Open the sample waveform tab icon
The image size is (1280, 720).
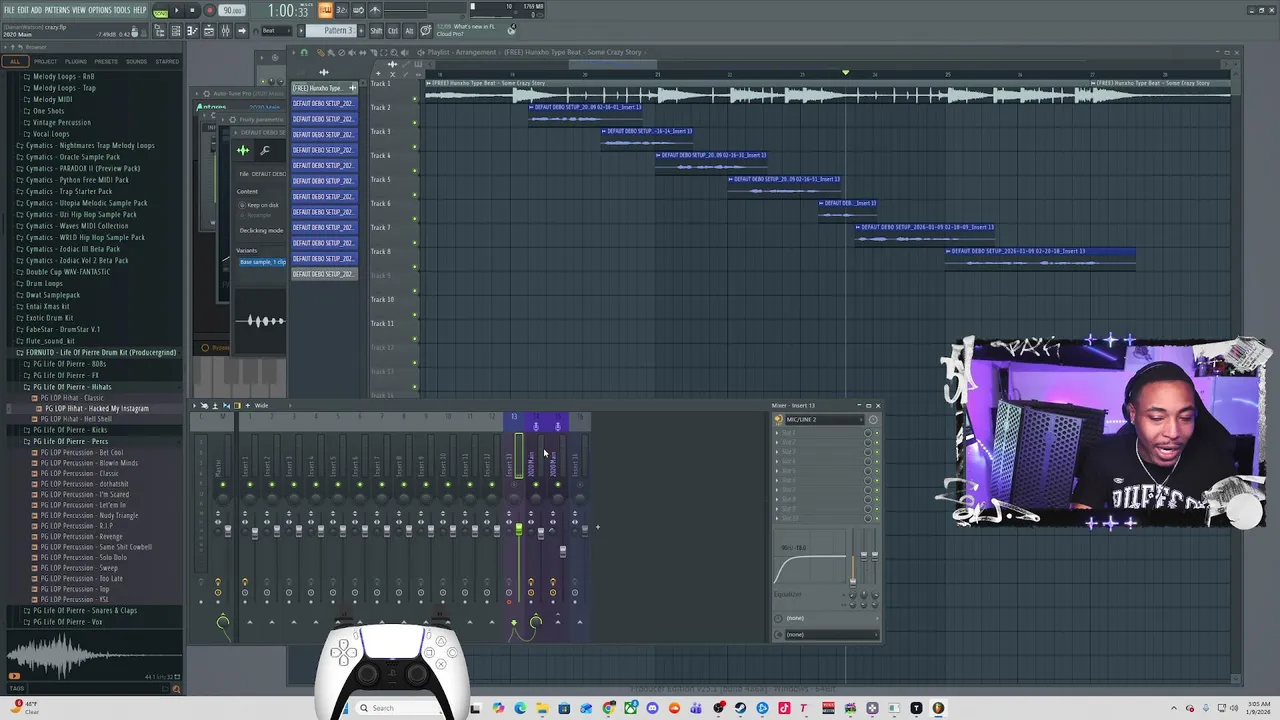pyautogui.click(x=243, y=151)
